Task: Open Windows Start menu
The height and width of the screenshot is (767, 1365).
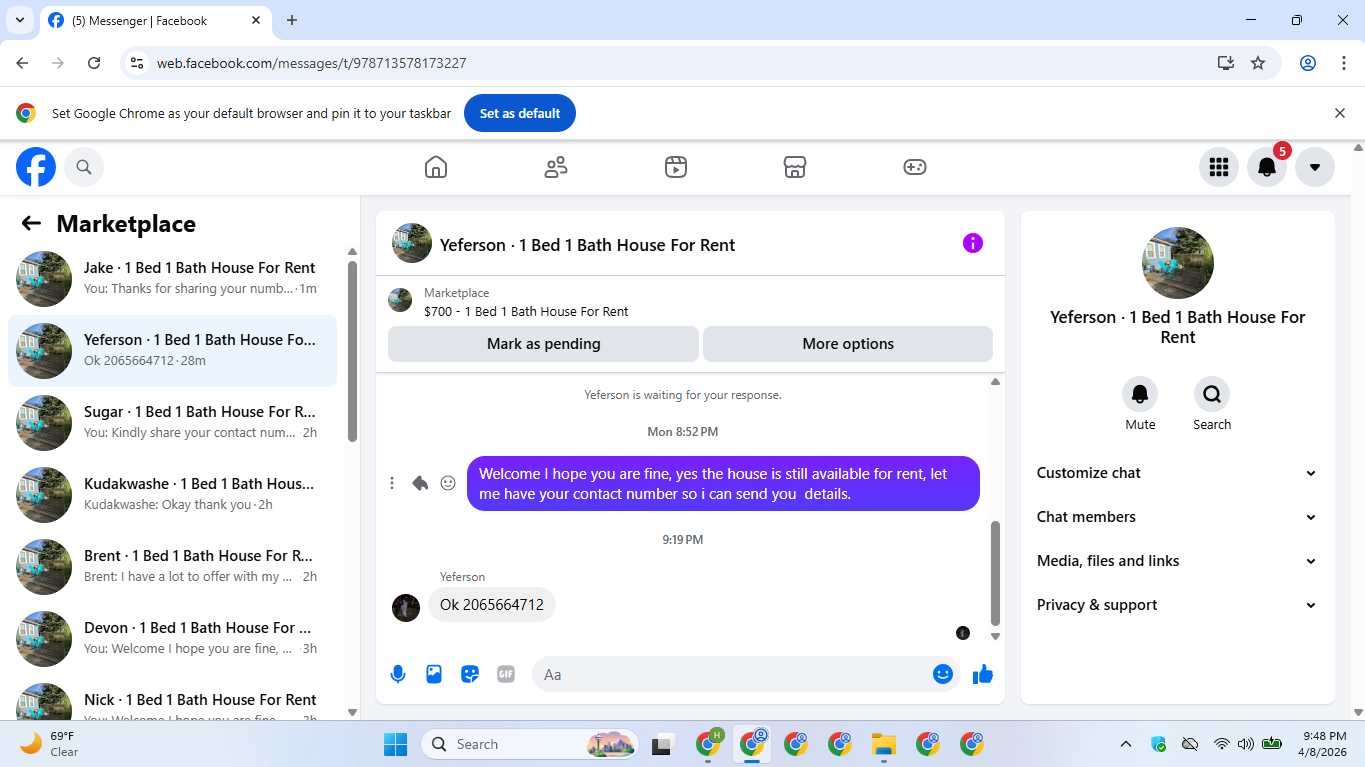Action: tap(396, 744)
